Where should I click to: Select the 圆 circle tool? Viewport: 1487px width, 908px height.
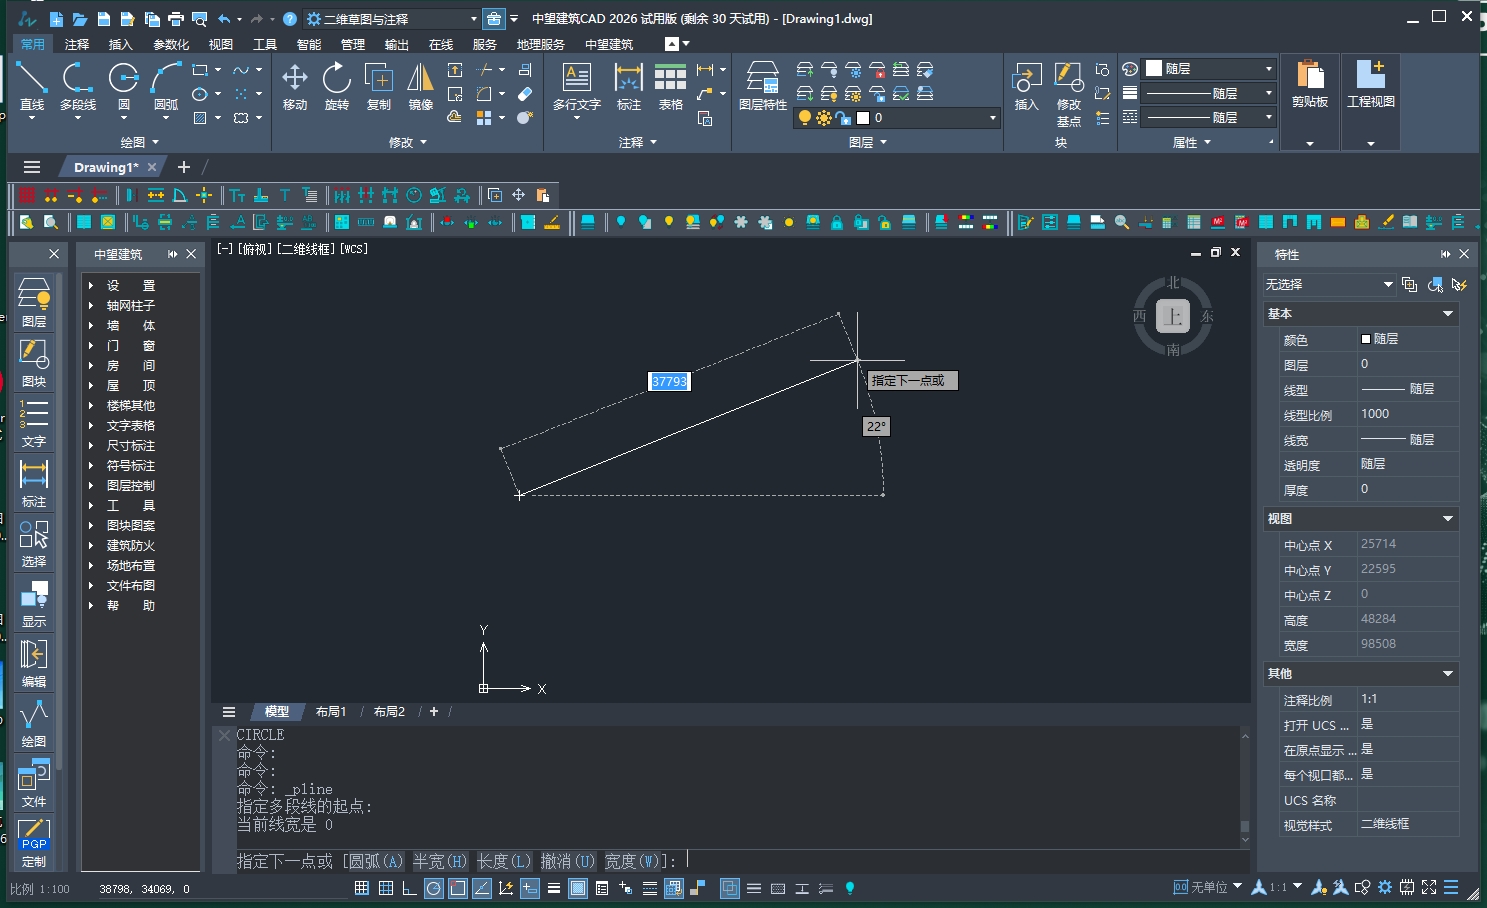coord(124,86)
